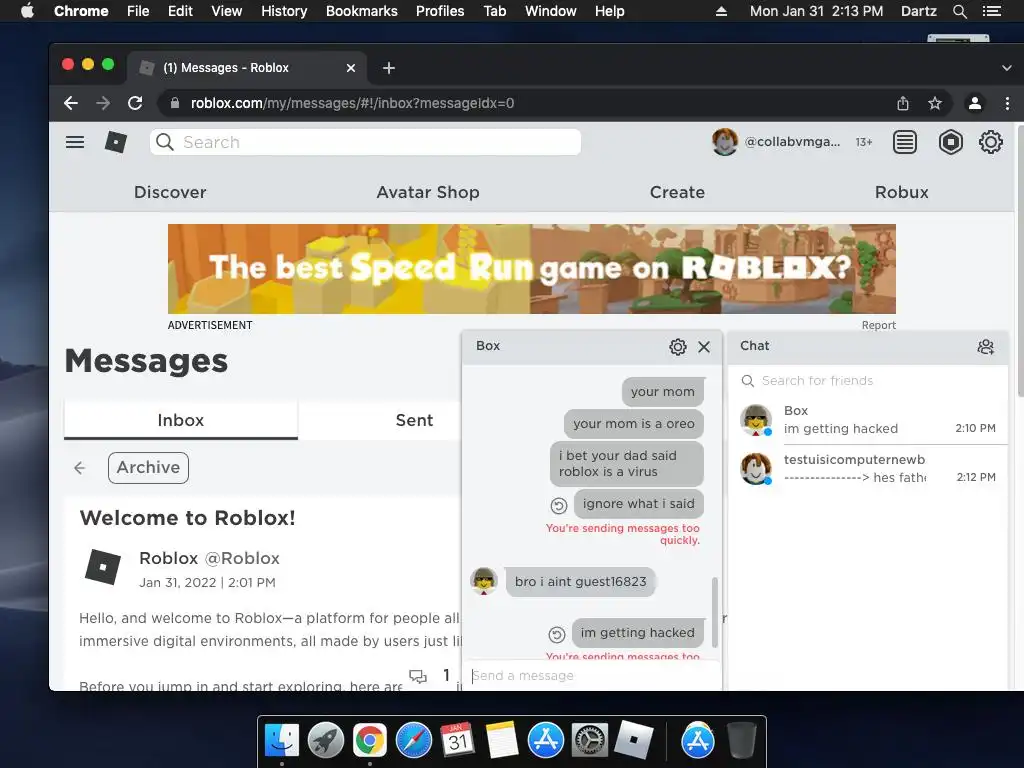Screen dimensions: 1024x768
Task: Expand the Chrome tab search chevron
Action: [1006, 68]
